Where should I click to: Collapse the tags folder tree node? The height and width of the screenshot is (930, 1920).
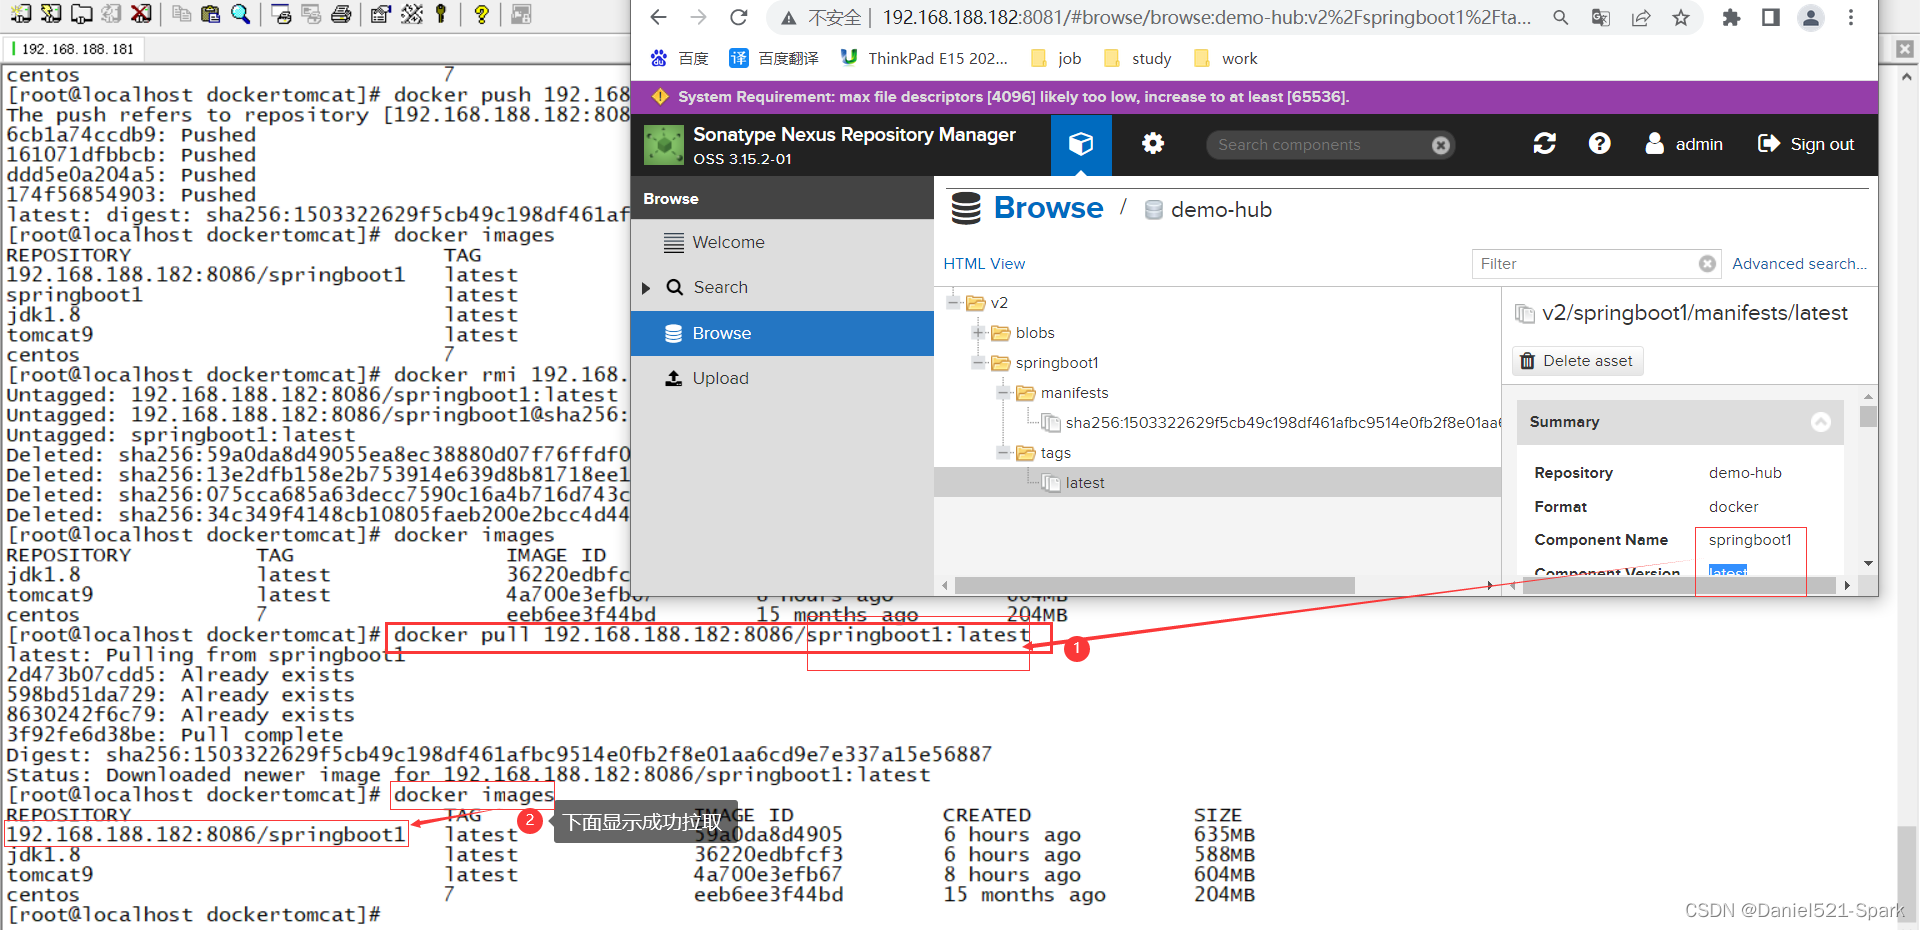click(x=1003, y=452)
